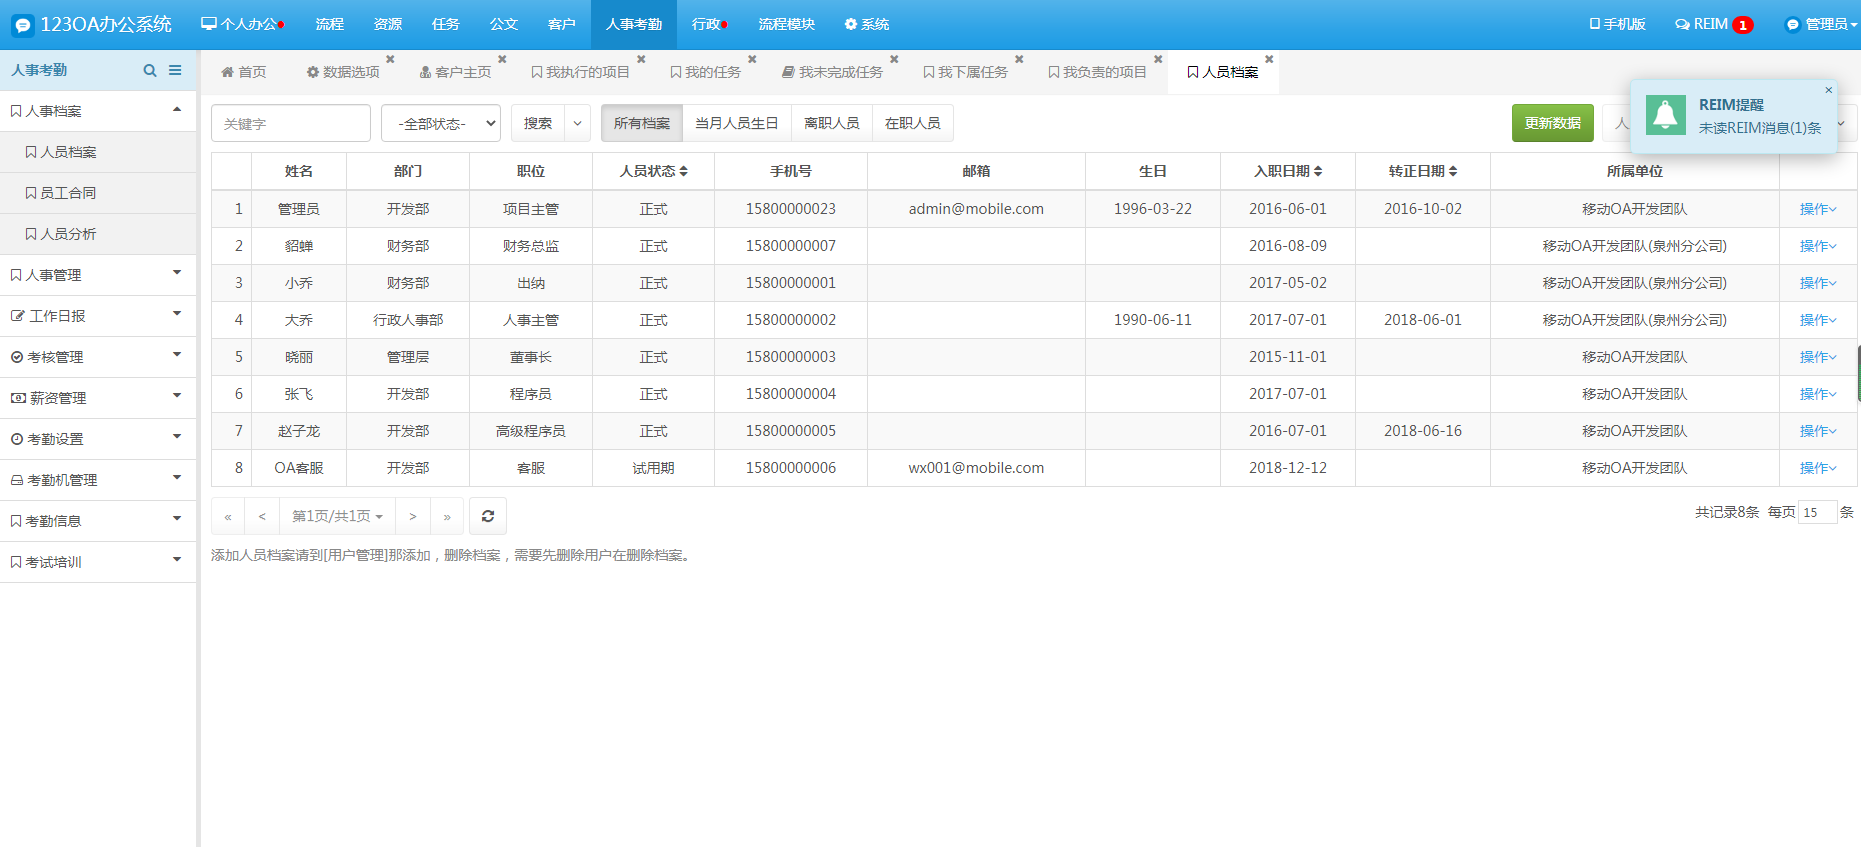Sort by 入职日期 column

point(1288,171)
